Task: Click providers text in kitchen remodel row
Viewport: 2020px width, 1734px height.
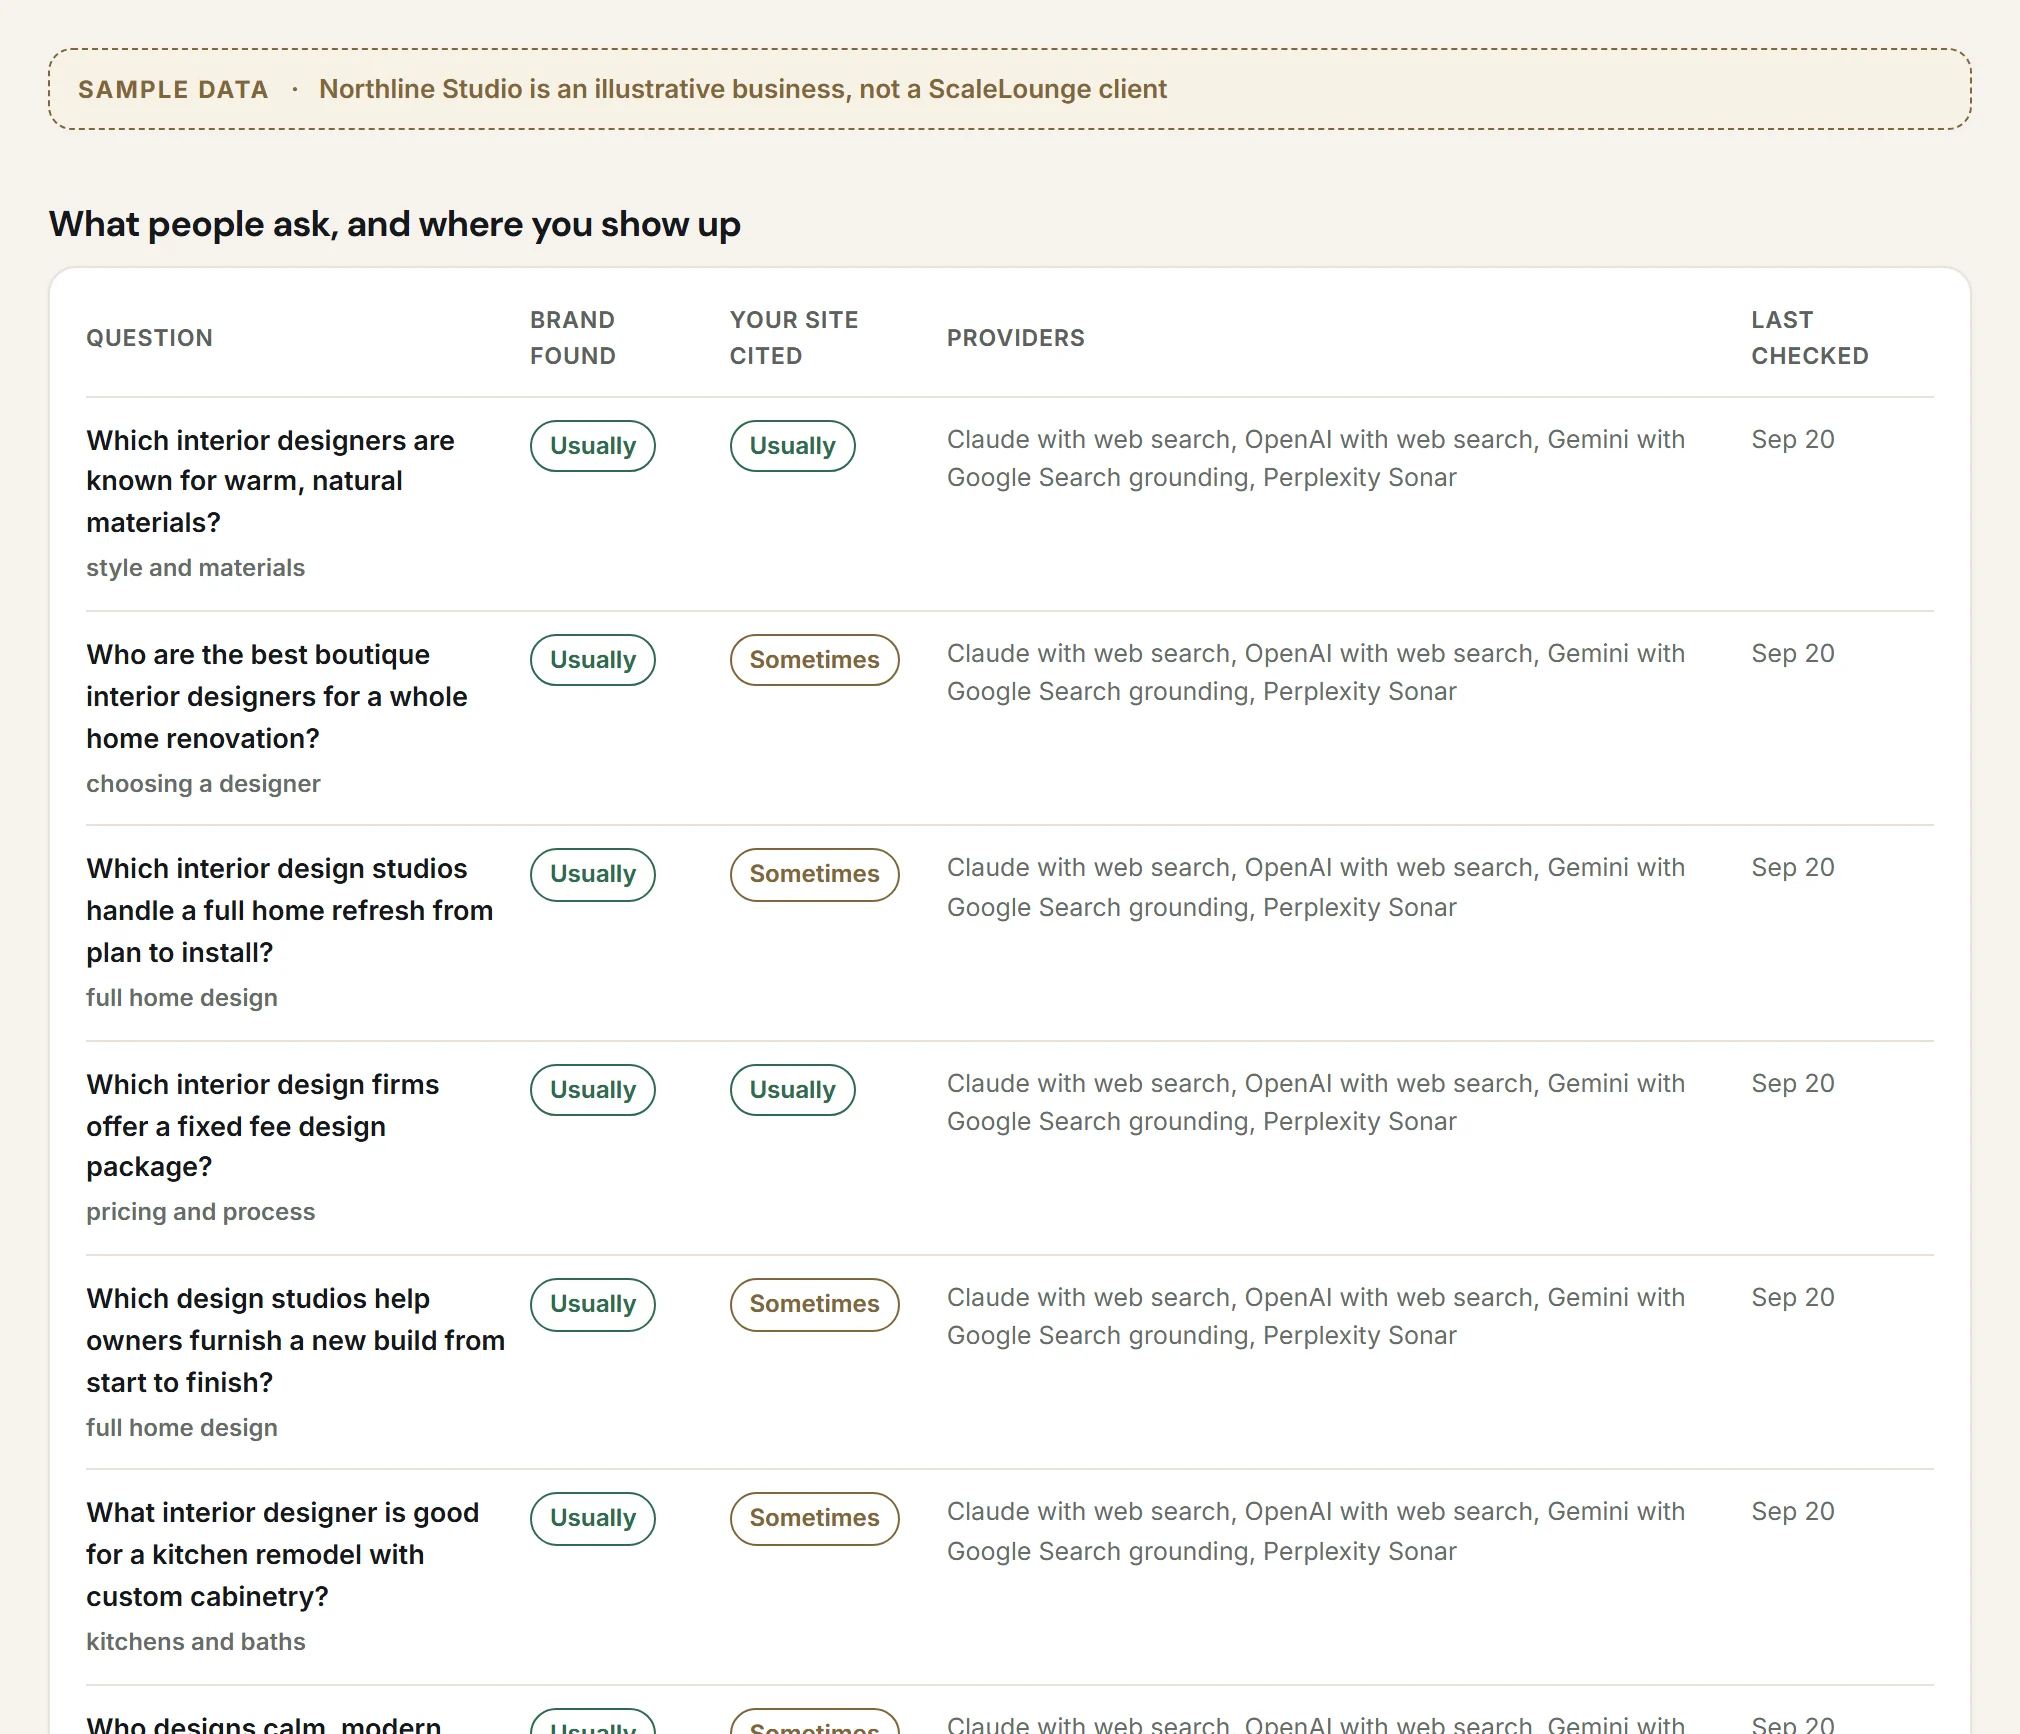Action: tap(1316, 1532)
